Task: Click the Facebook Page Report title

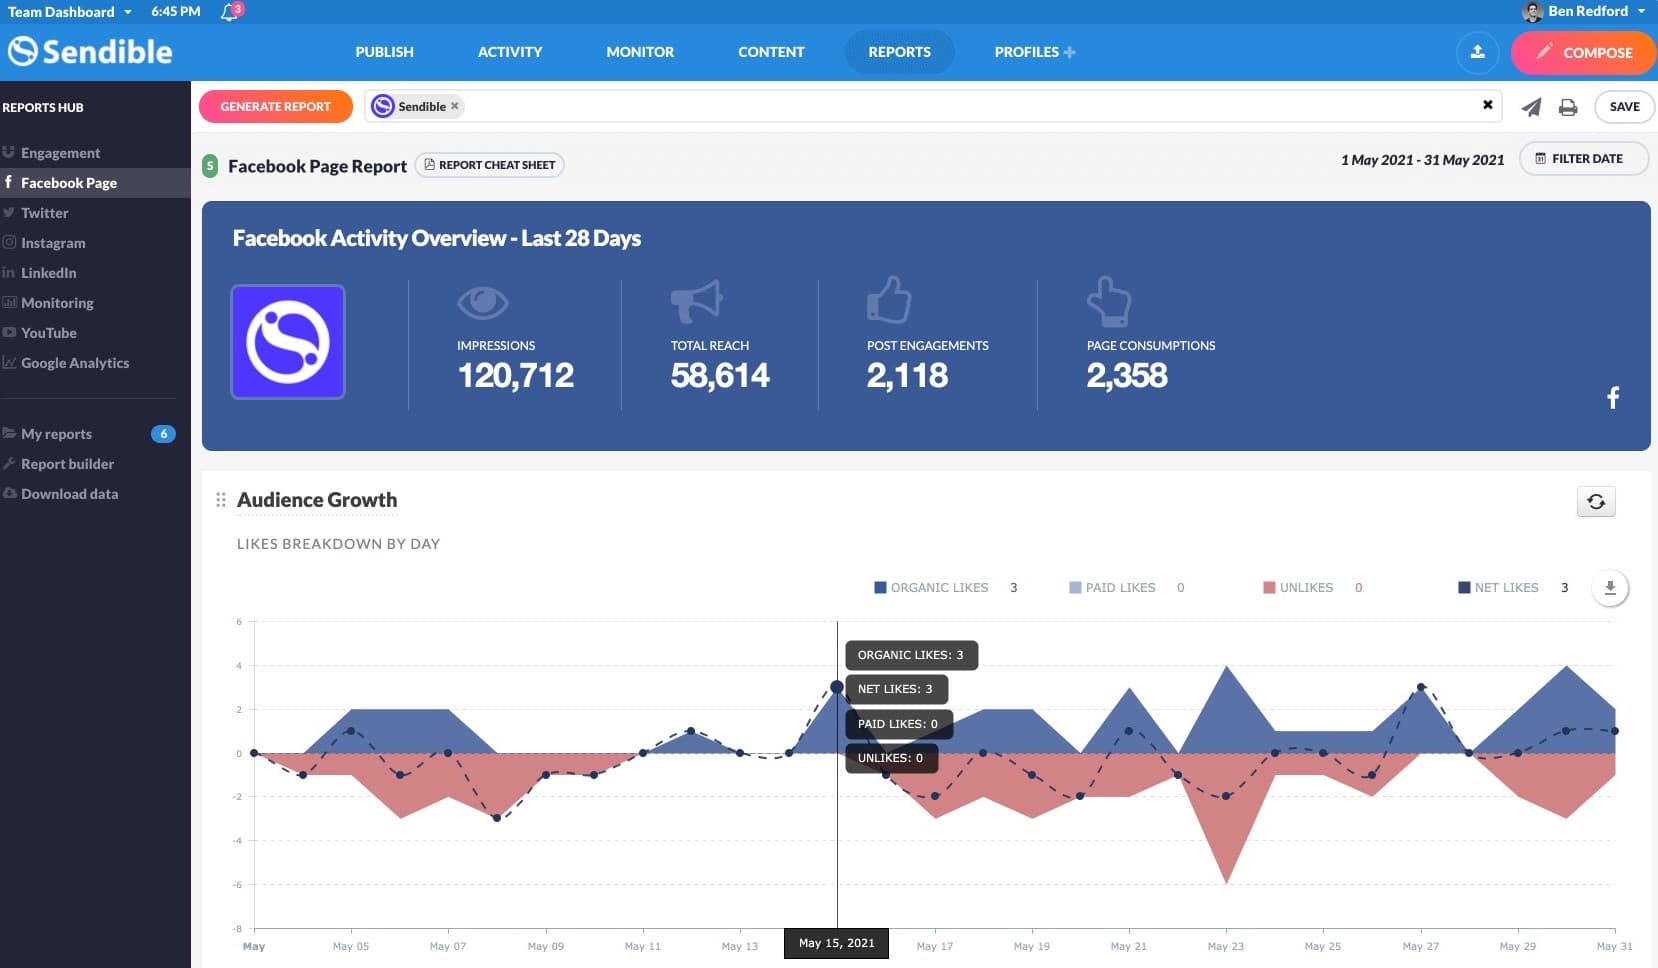Action: coord(317,166)
